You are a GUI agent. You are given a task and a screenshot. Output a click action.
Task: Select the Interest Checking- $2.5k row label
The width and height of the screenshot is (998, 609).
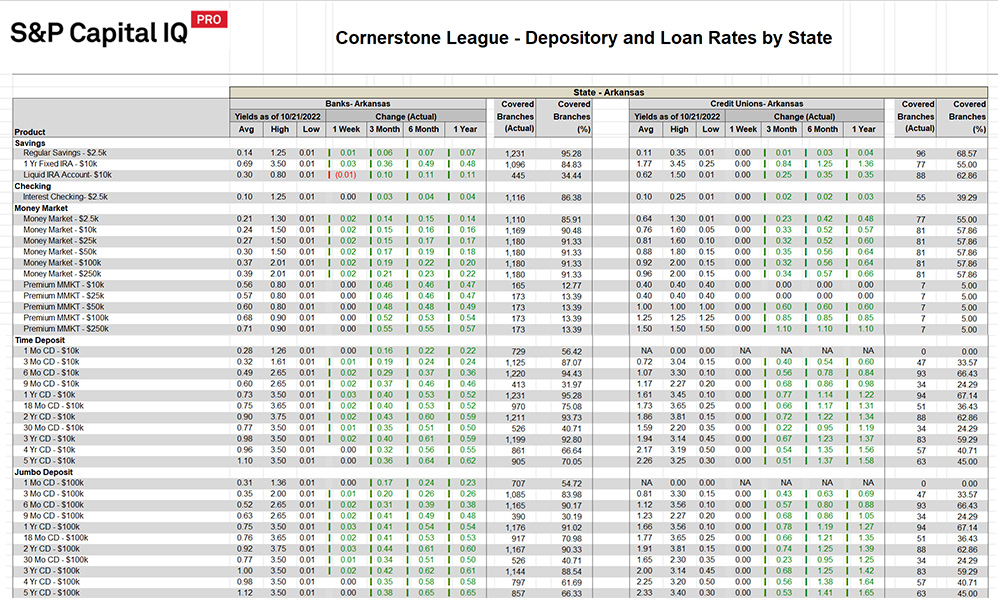point(65,197)
